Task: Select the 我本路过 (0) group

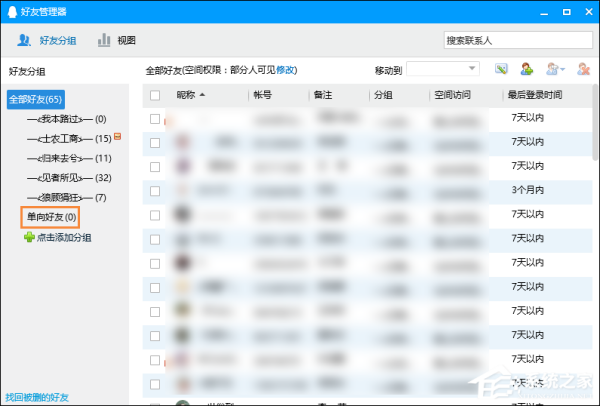Action: (x=67, y=119)
